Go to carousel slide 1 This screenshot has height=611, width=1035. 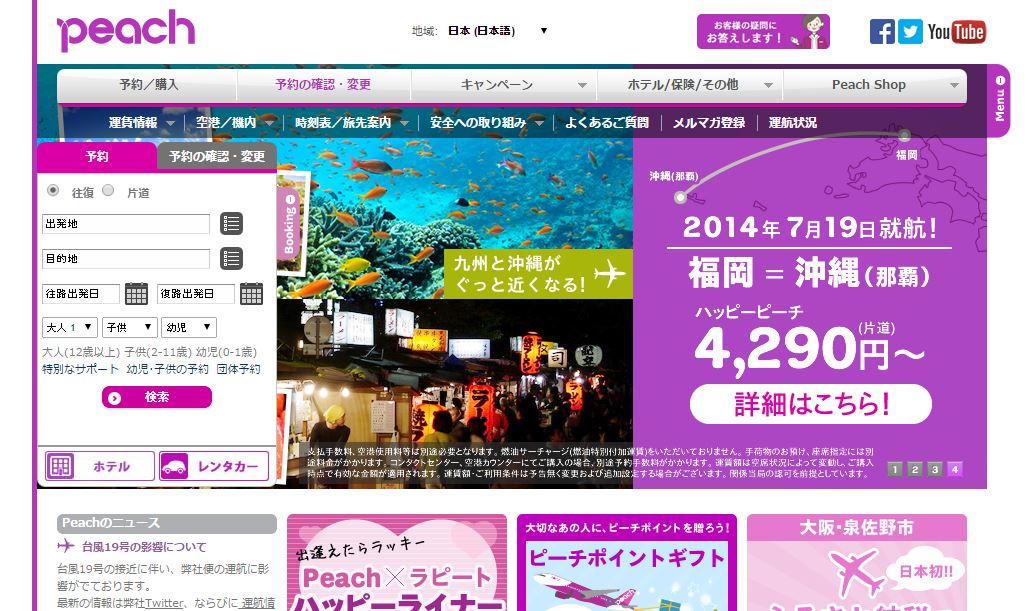point(894,469)
